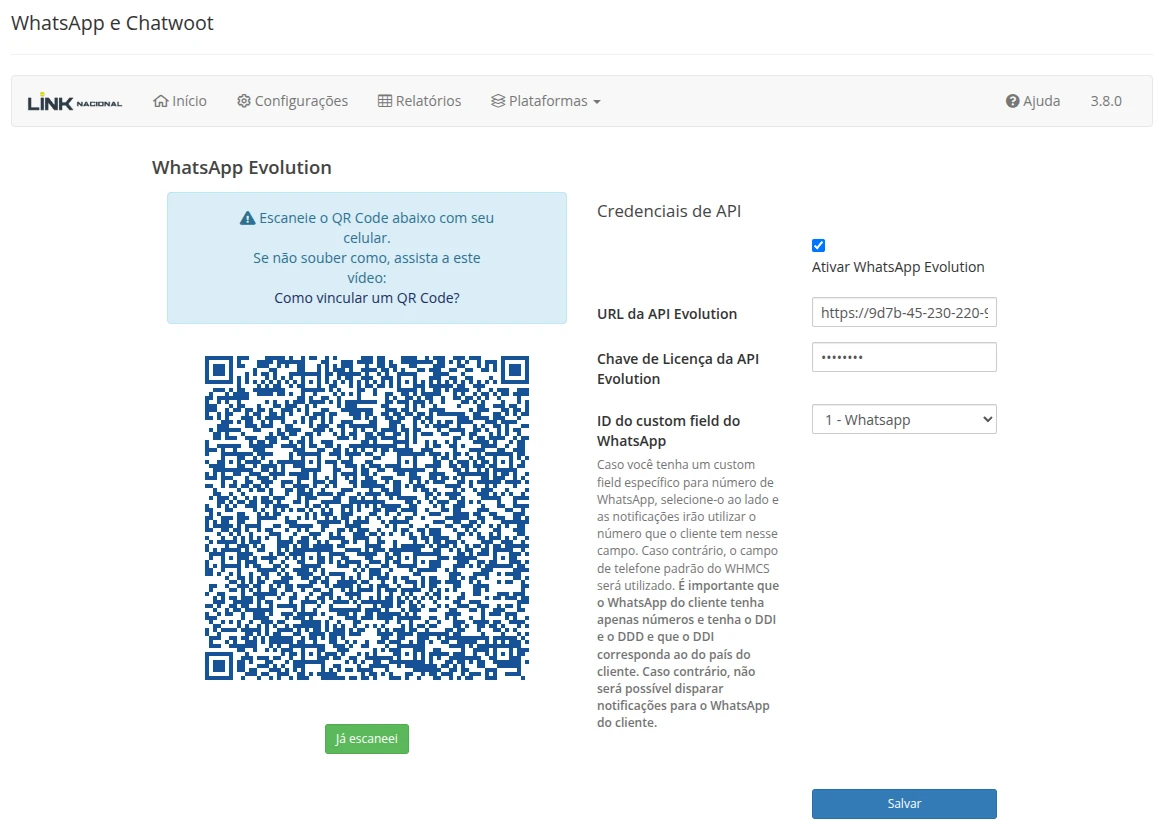Click the table grid icon for reports
The image size is (1159, 835).
[384, 101]
